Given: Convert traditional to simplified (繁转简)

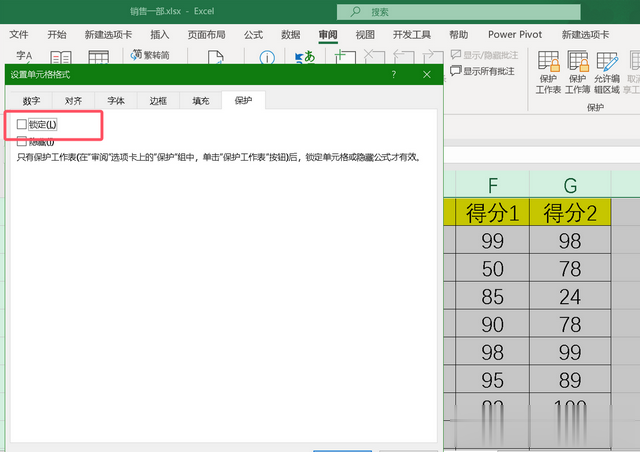Looking at the screenshot, I should coord(149,55).
